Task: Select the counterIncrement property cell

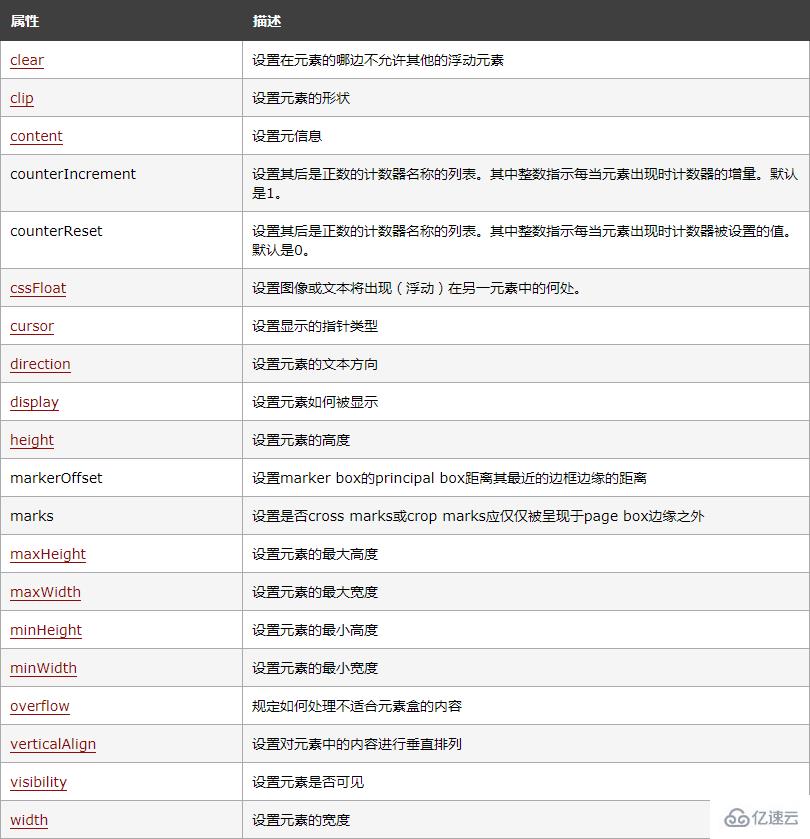Action: coord(73,174)
